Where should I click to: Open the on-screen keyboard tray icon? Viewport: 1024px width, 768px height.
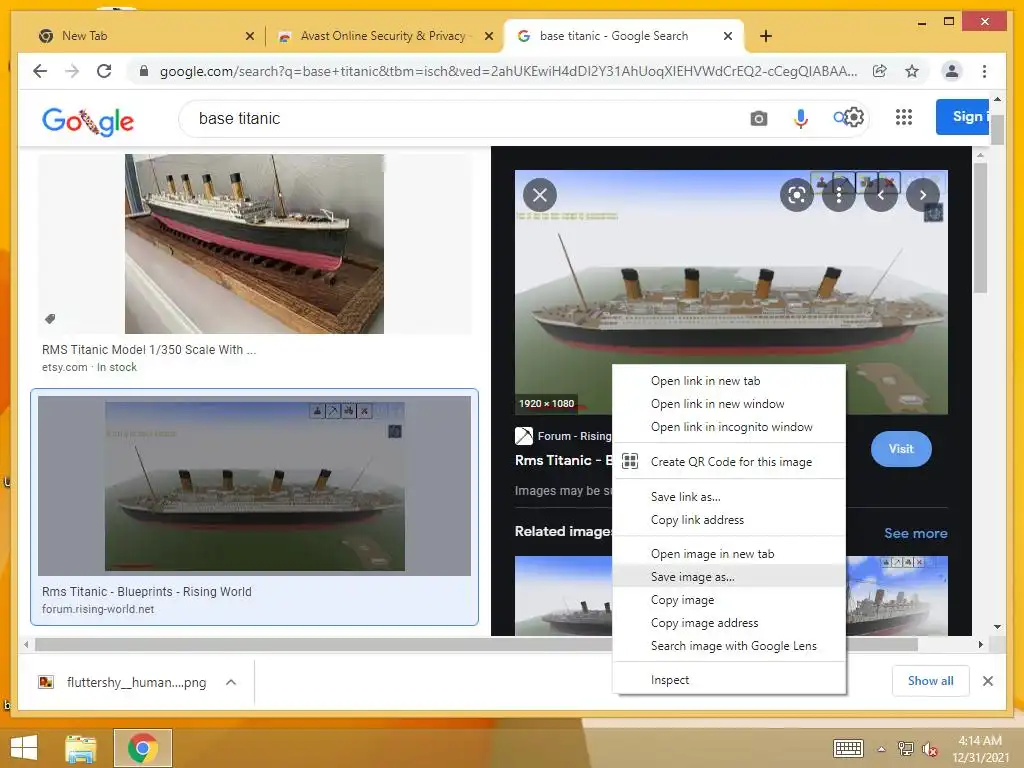coord(848,748)
